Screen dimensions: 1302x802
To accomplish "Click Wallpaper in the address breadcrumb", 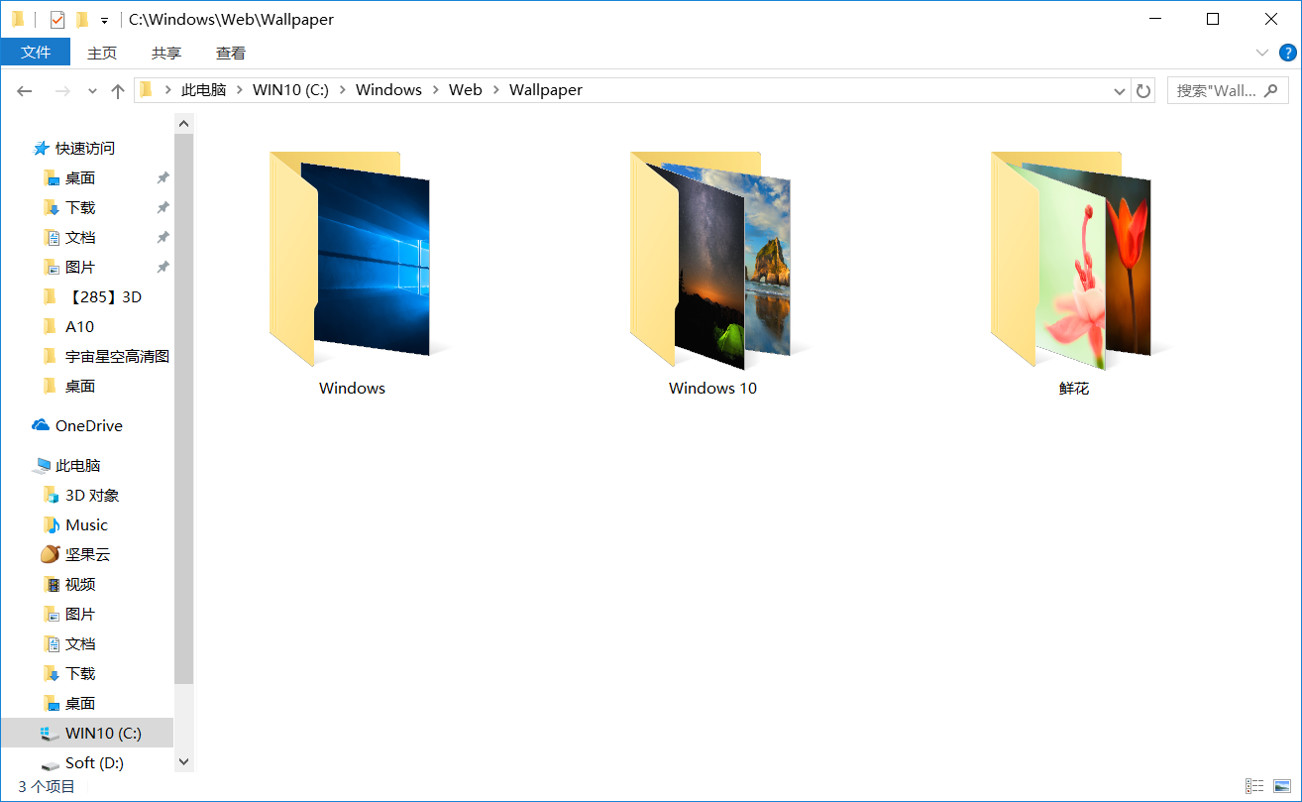I will coord(545,90).
